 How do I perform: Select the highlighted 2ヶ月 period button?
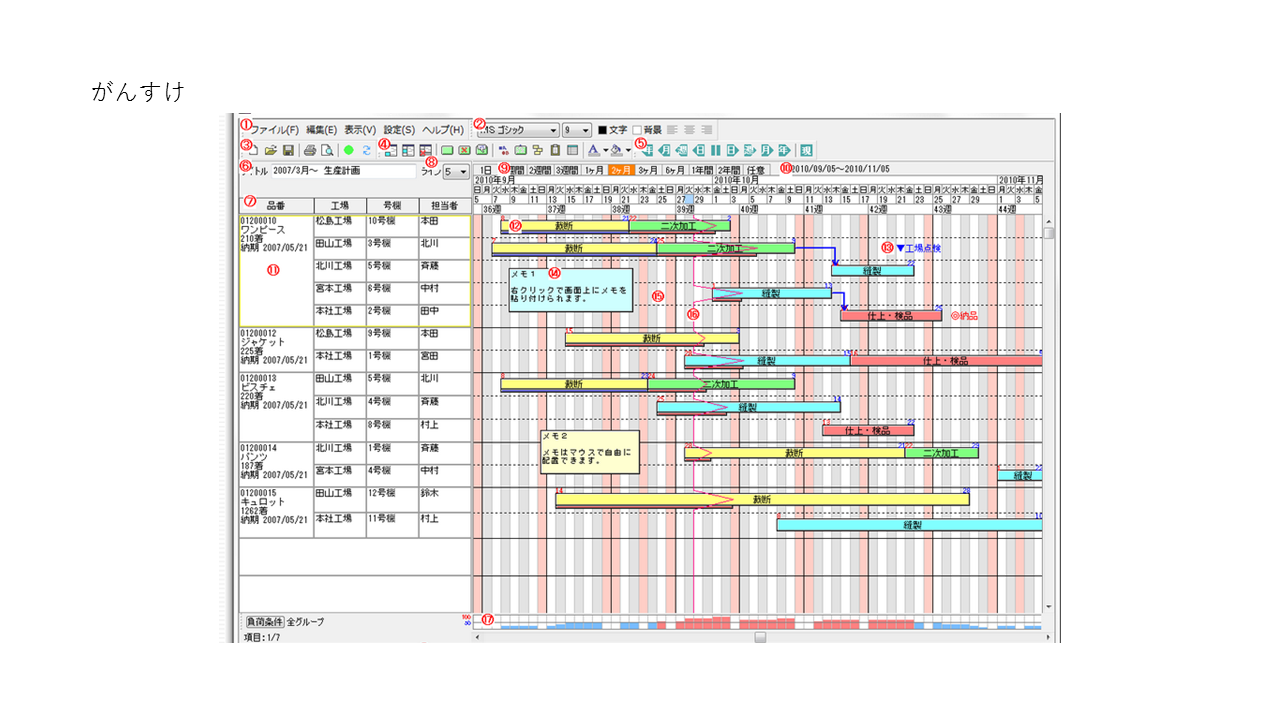[620, 169]
